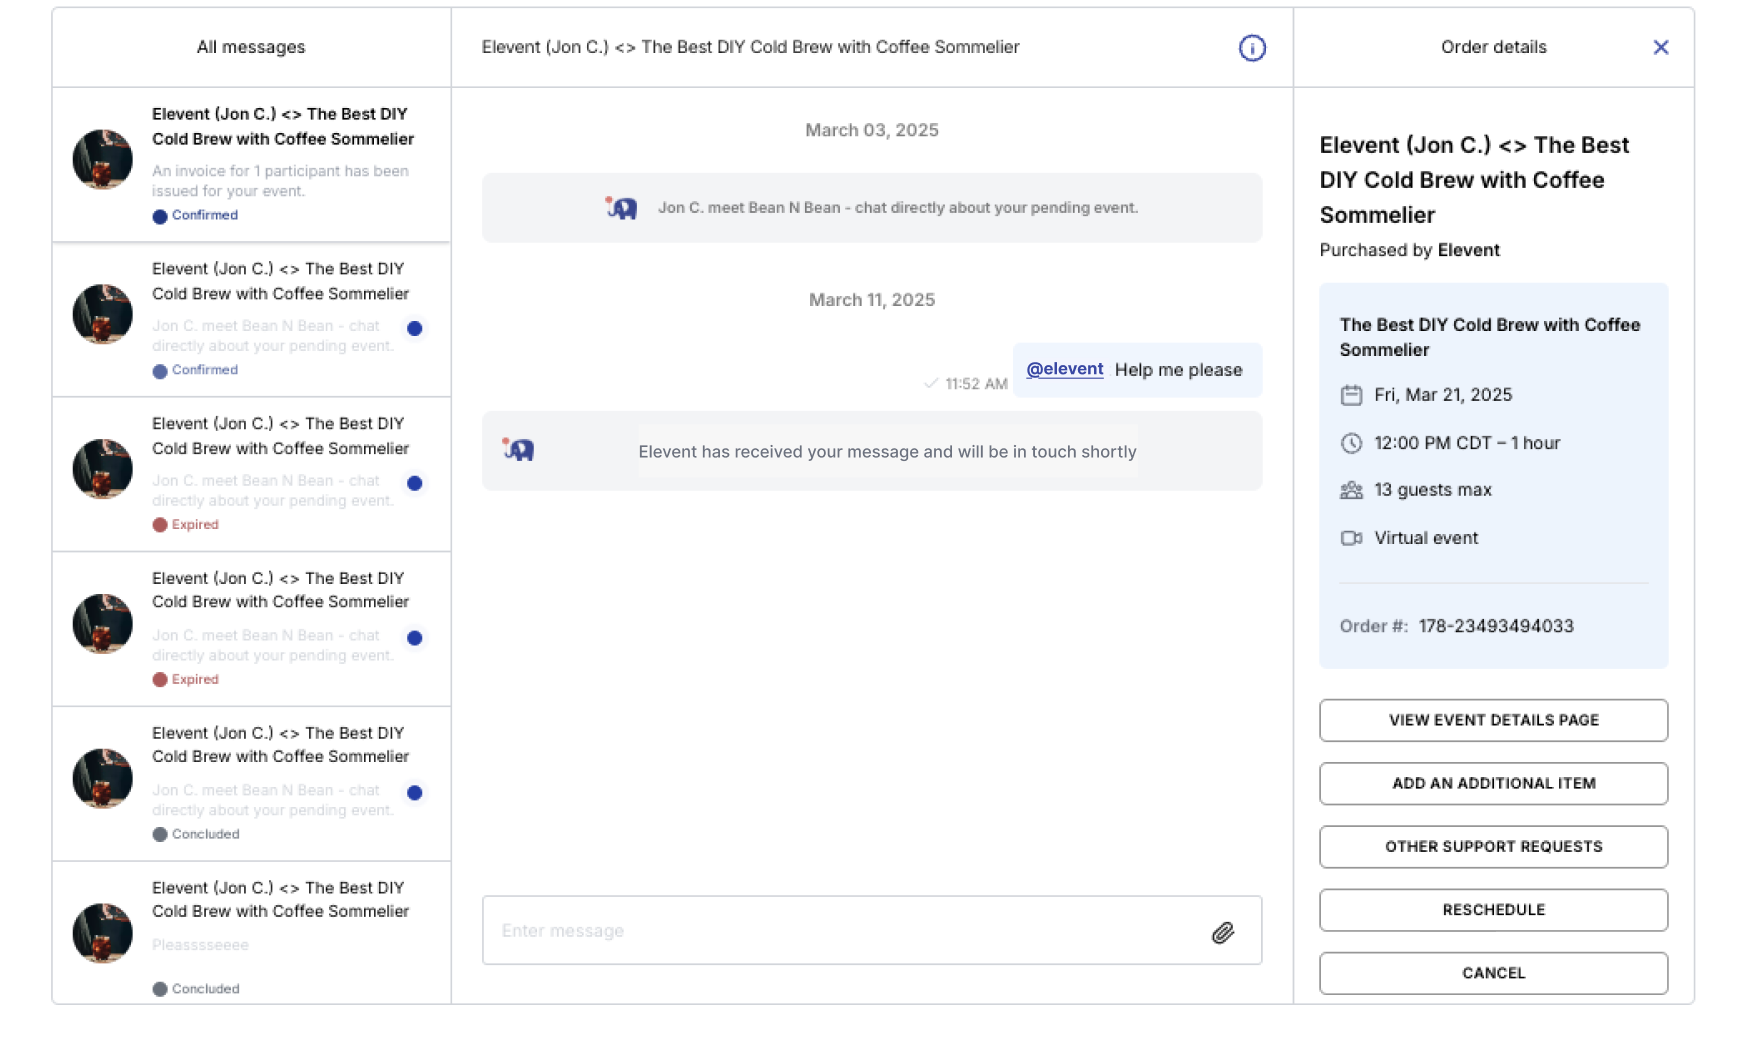Open Other Support Requests
The width and height of the screenshot is (1749, 1048).
[x=1492, y=846]
